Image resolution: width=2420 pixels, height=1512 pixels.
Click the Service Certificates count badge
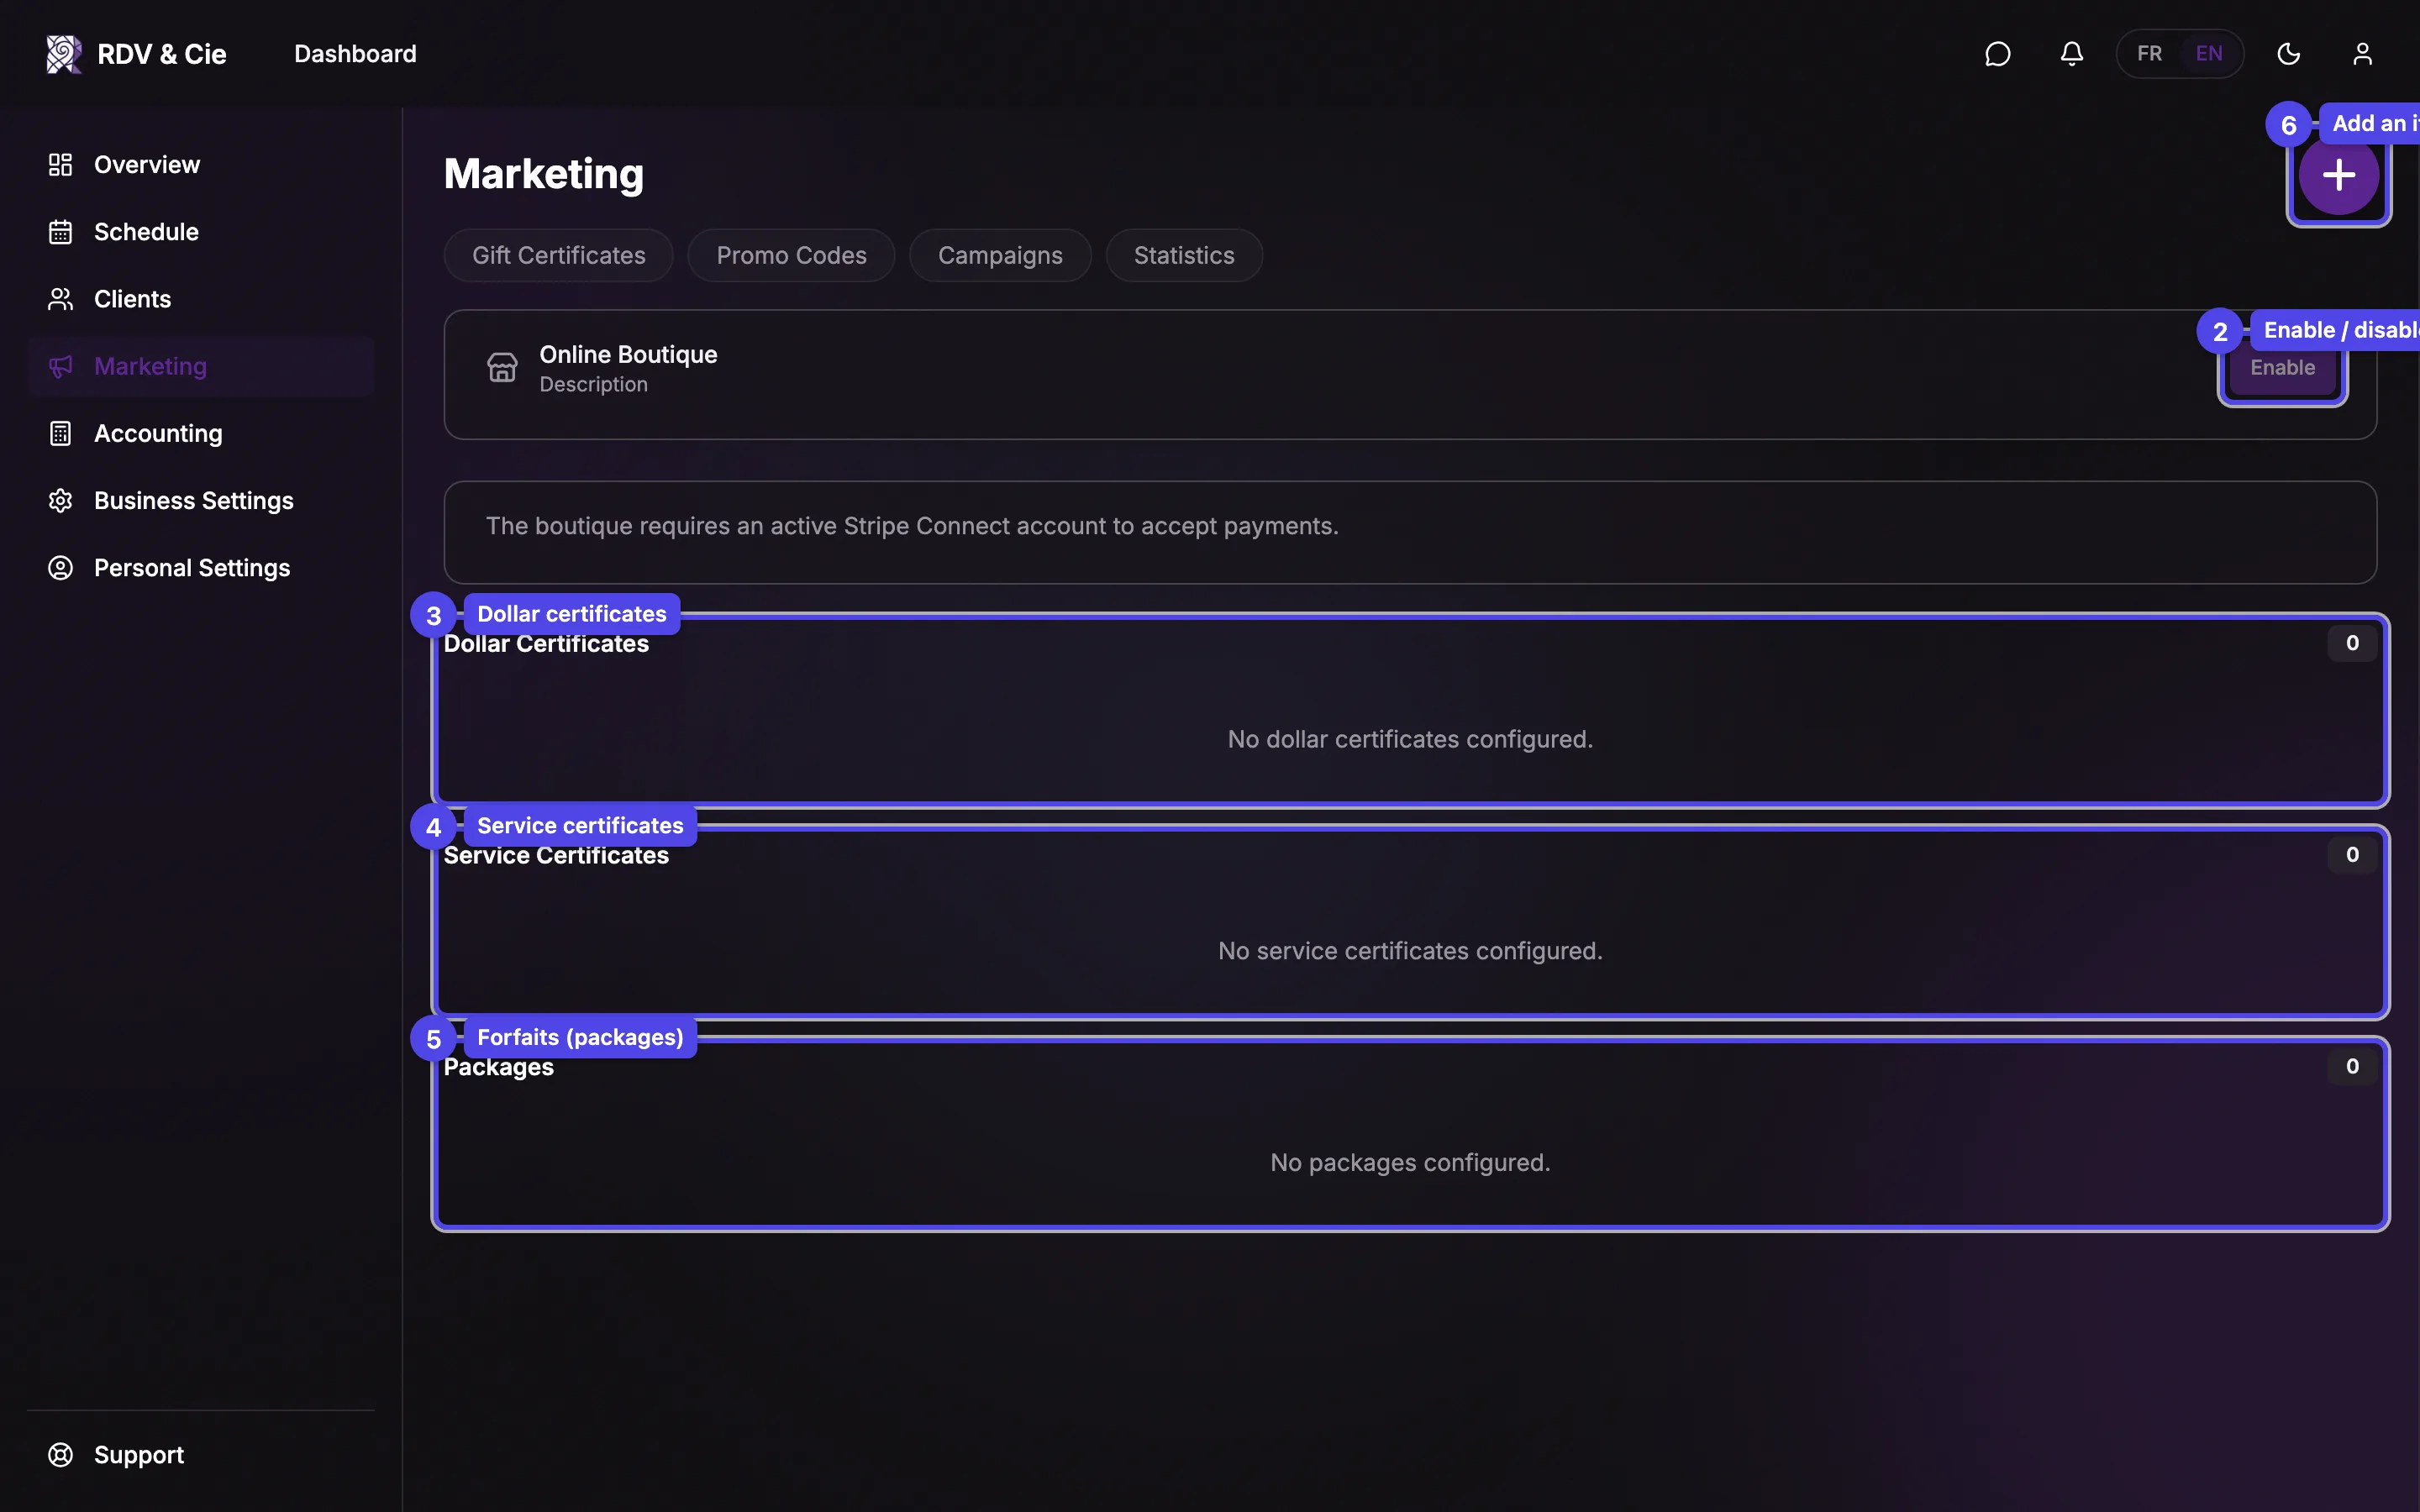click(2352, 855)
